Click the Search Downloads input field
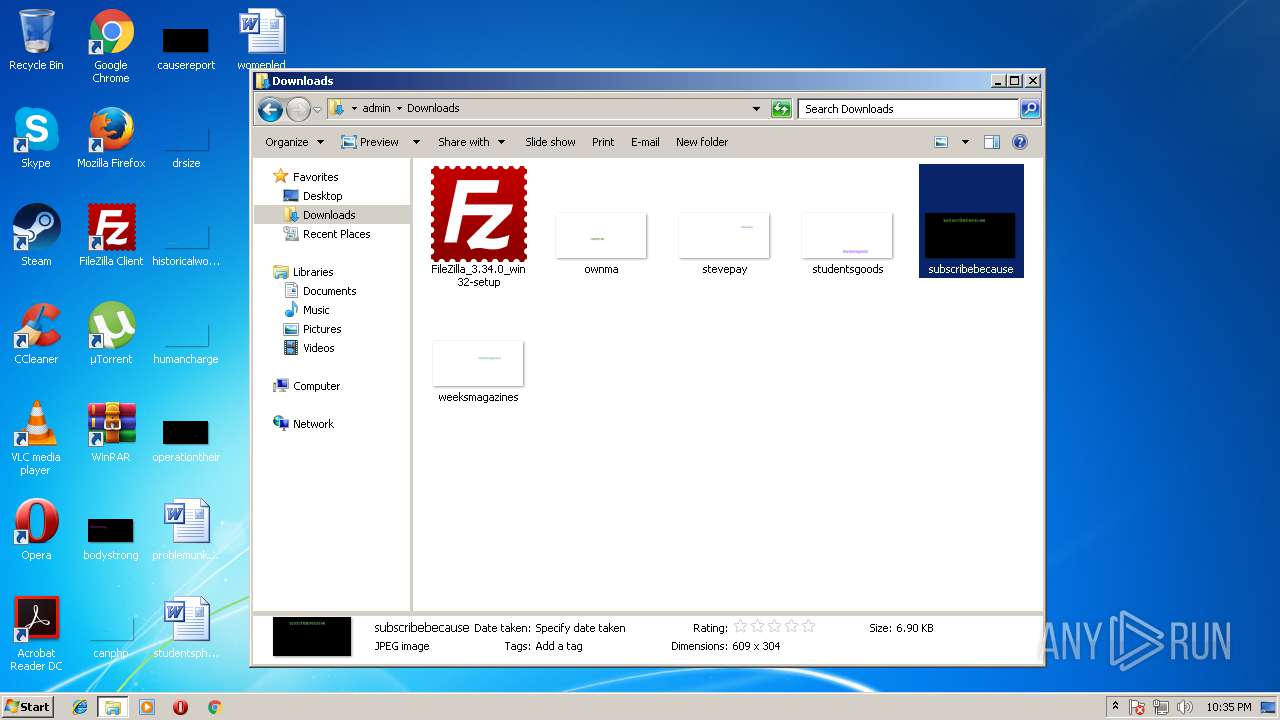The image size is (1280, 720). click(909, 109)
